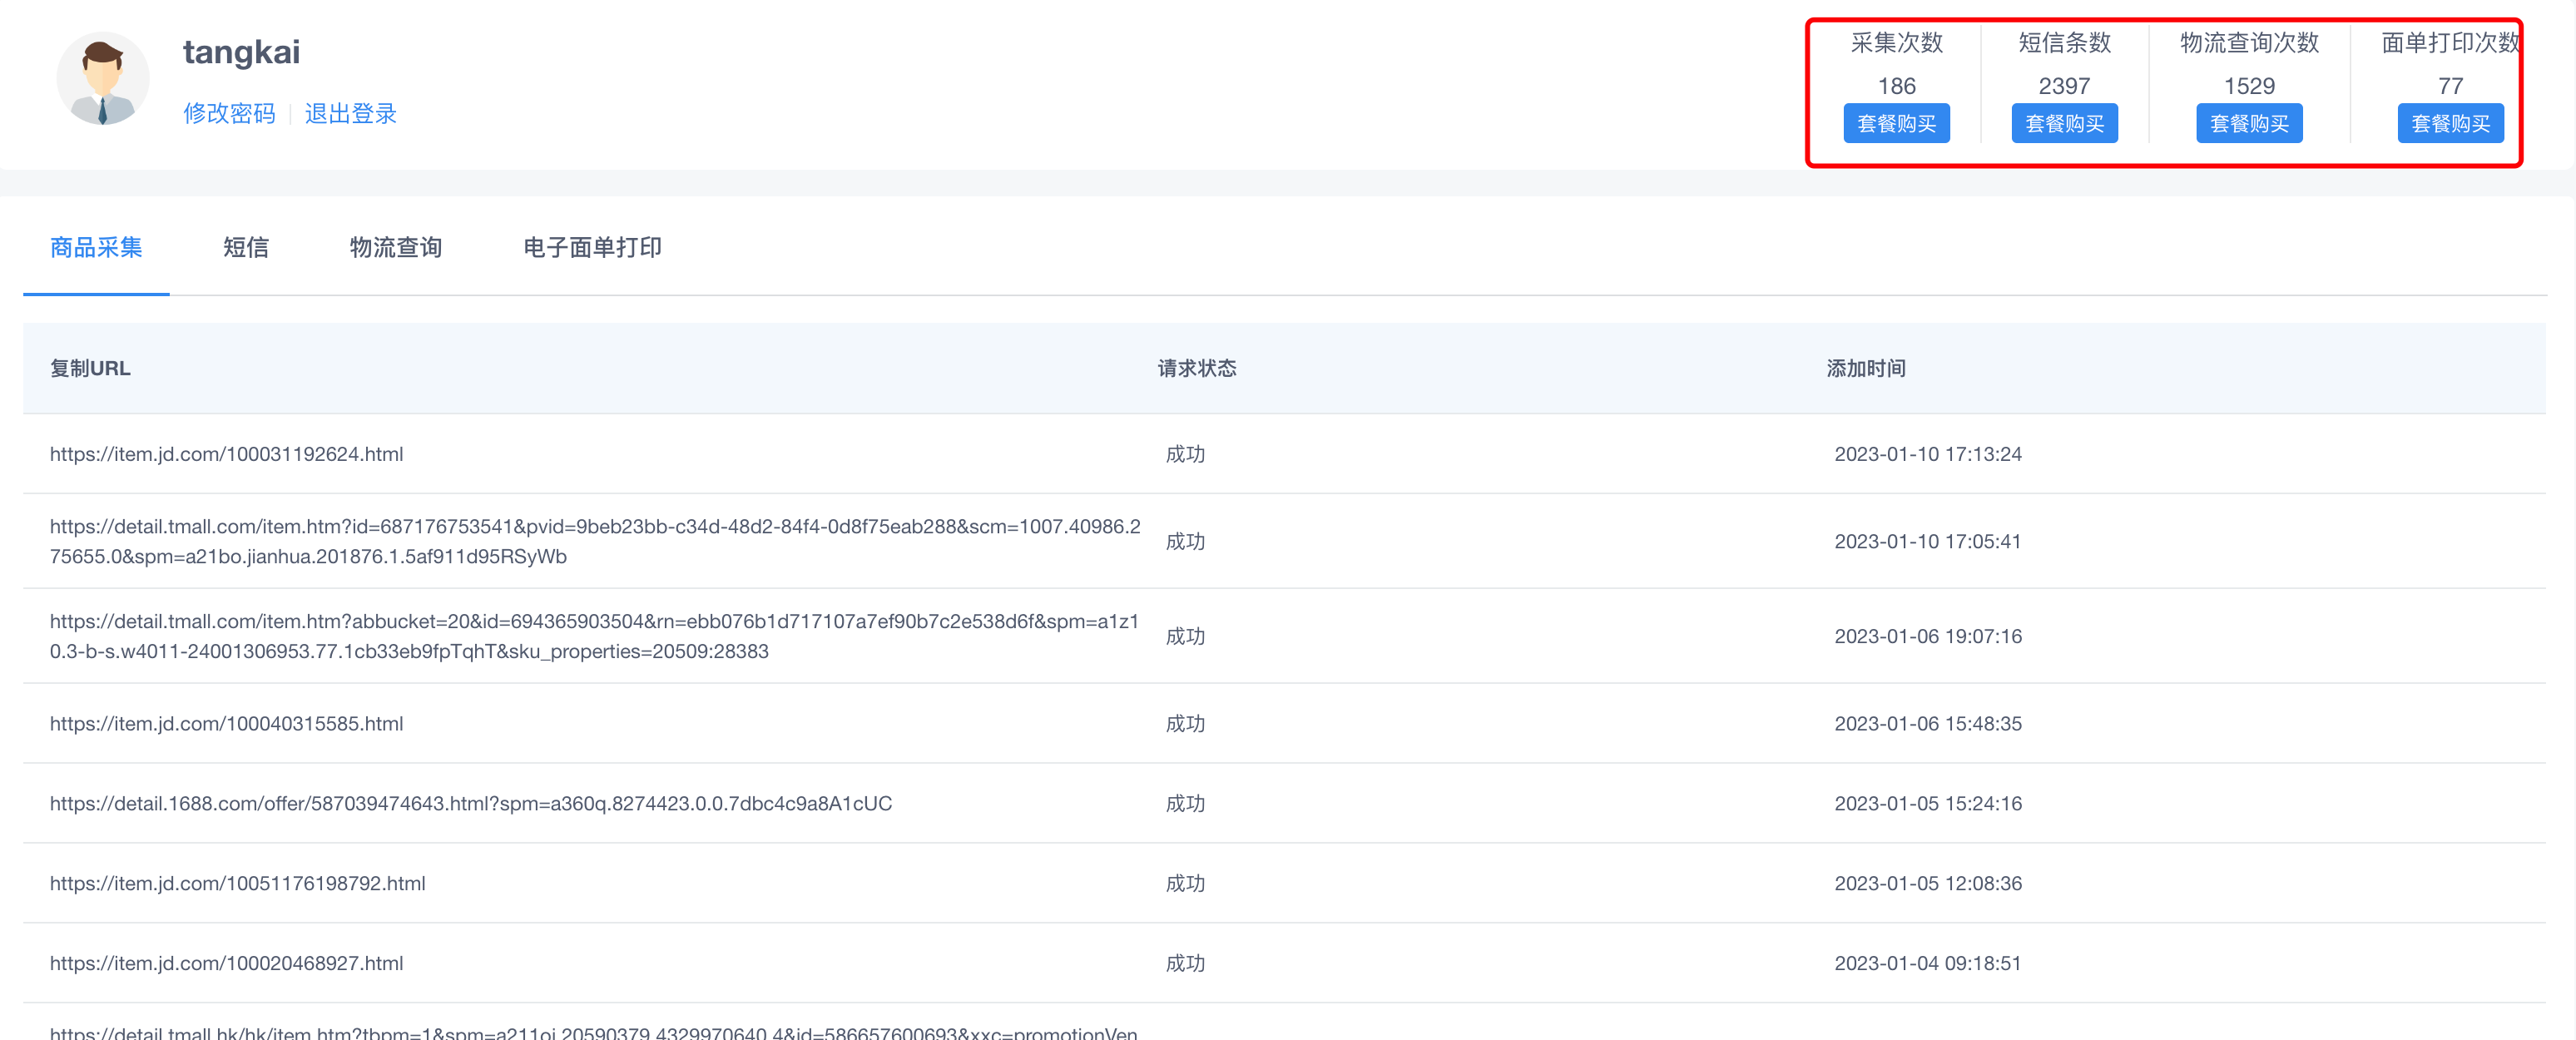
Task: Switch to the 短信 tab
Action: pos(246,247)
